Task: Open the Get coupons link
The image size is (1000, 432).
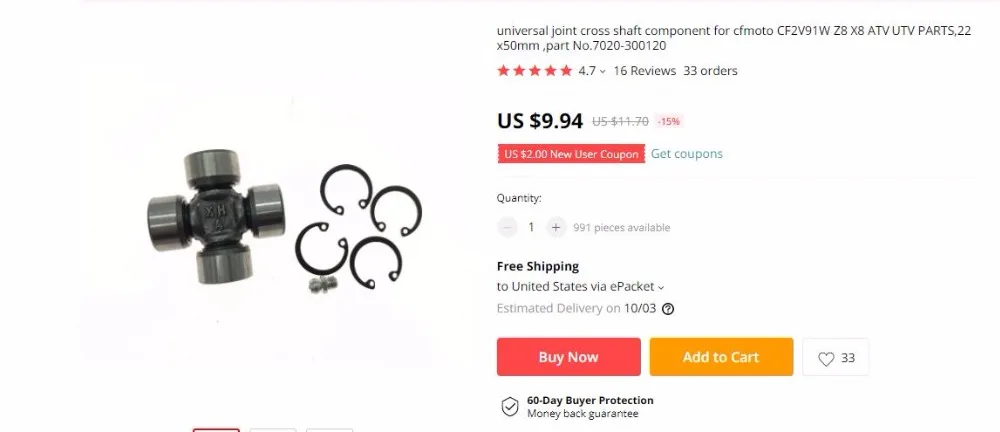Action: click(687, 154)
